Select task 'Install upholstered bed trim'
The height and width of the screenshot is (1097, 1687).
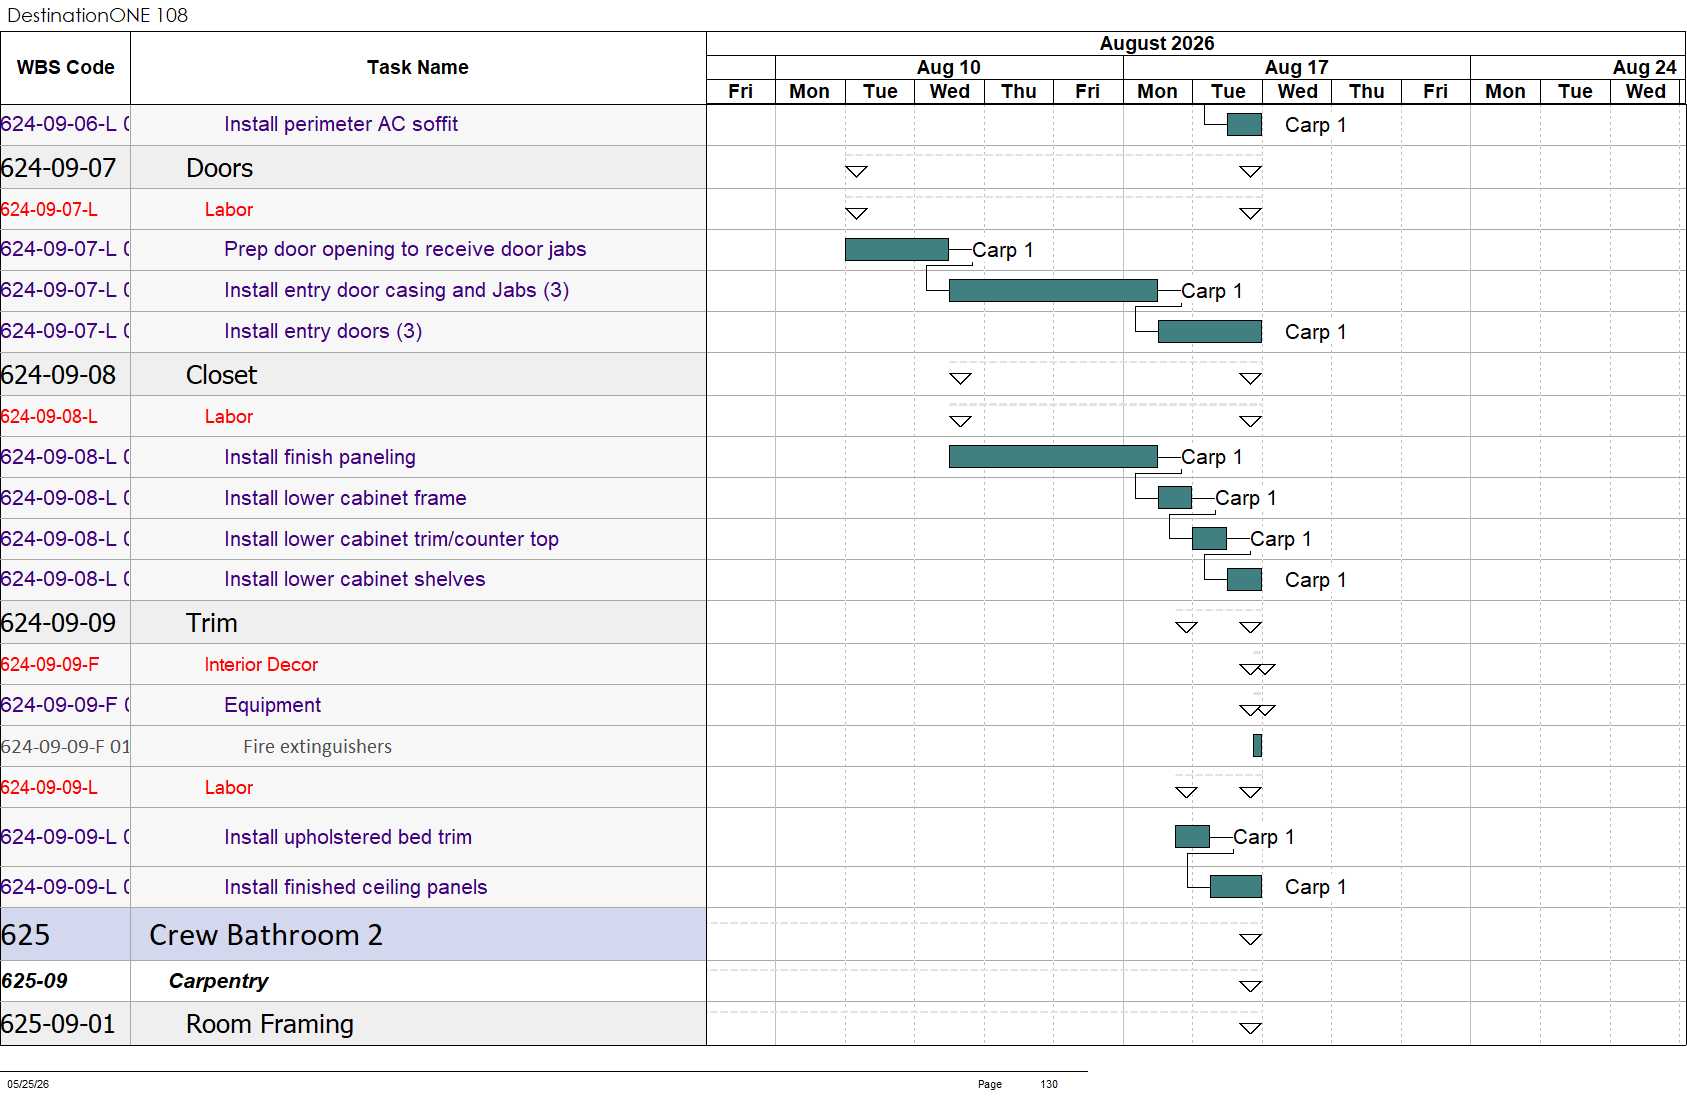[348, 837]
